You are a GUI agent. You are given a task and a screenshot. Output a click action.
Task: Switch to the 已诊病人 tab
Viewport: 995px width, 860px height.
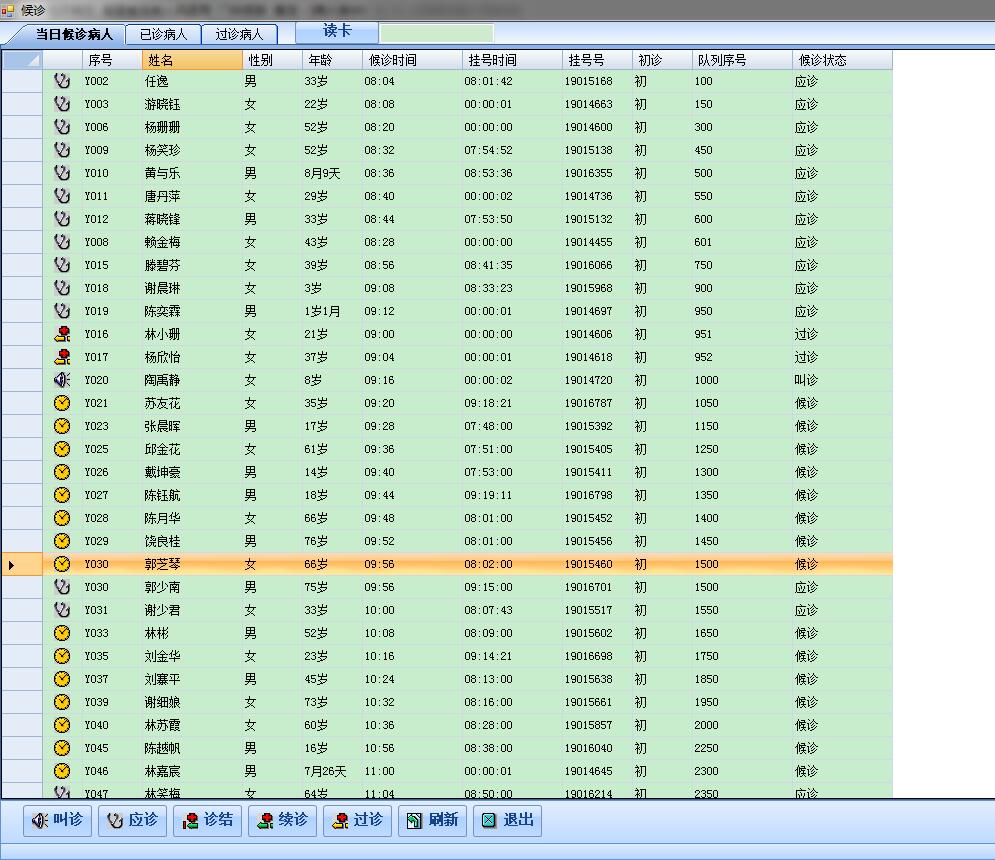point(163,34)
